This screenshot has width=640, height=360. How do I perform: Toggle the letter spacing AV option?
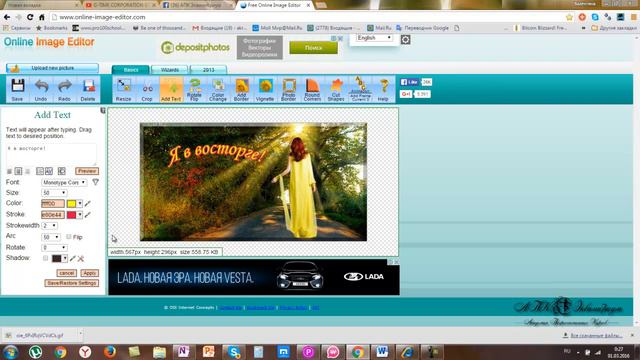(x=49, y=171)
